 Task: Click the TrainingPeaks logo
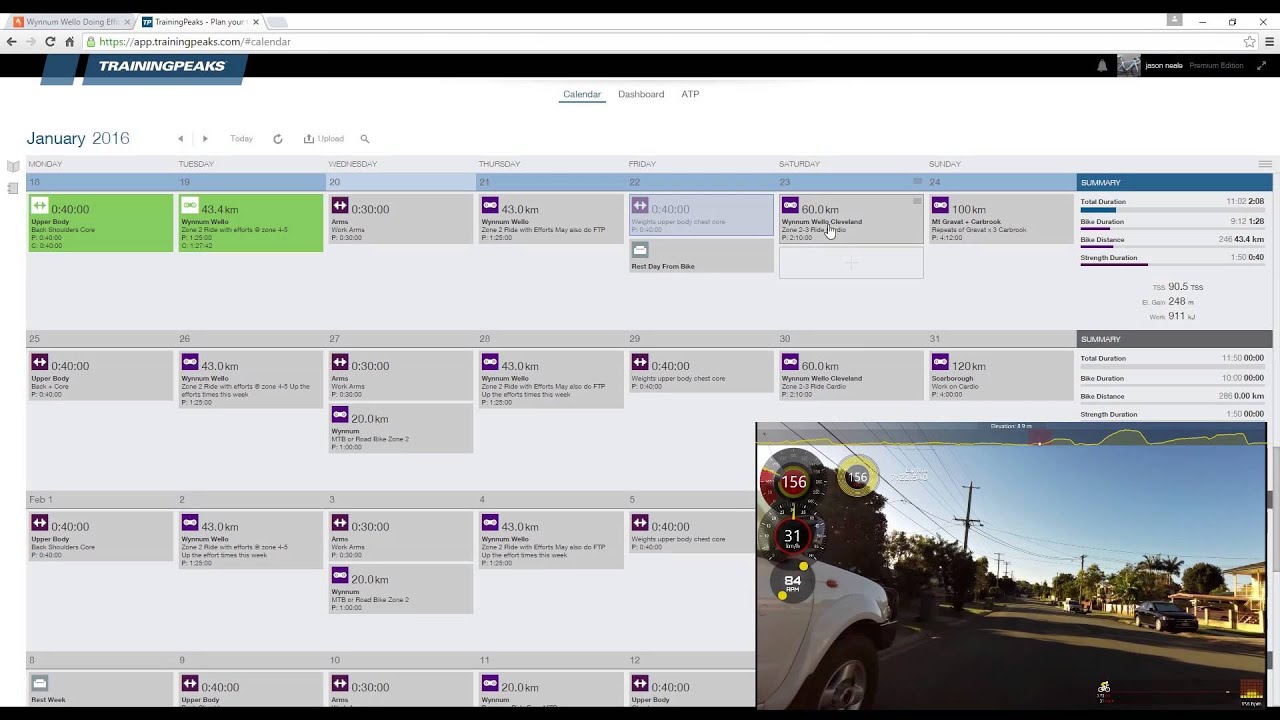(x=162, y=66)
